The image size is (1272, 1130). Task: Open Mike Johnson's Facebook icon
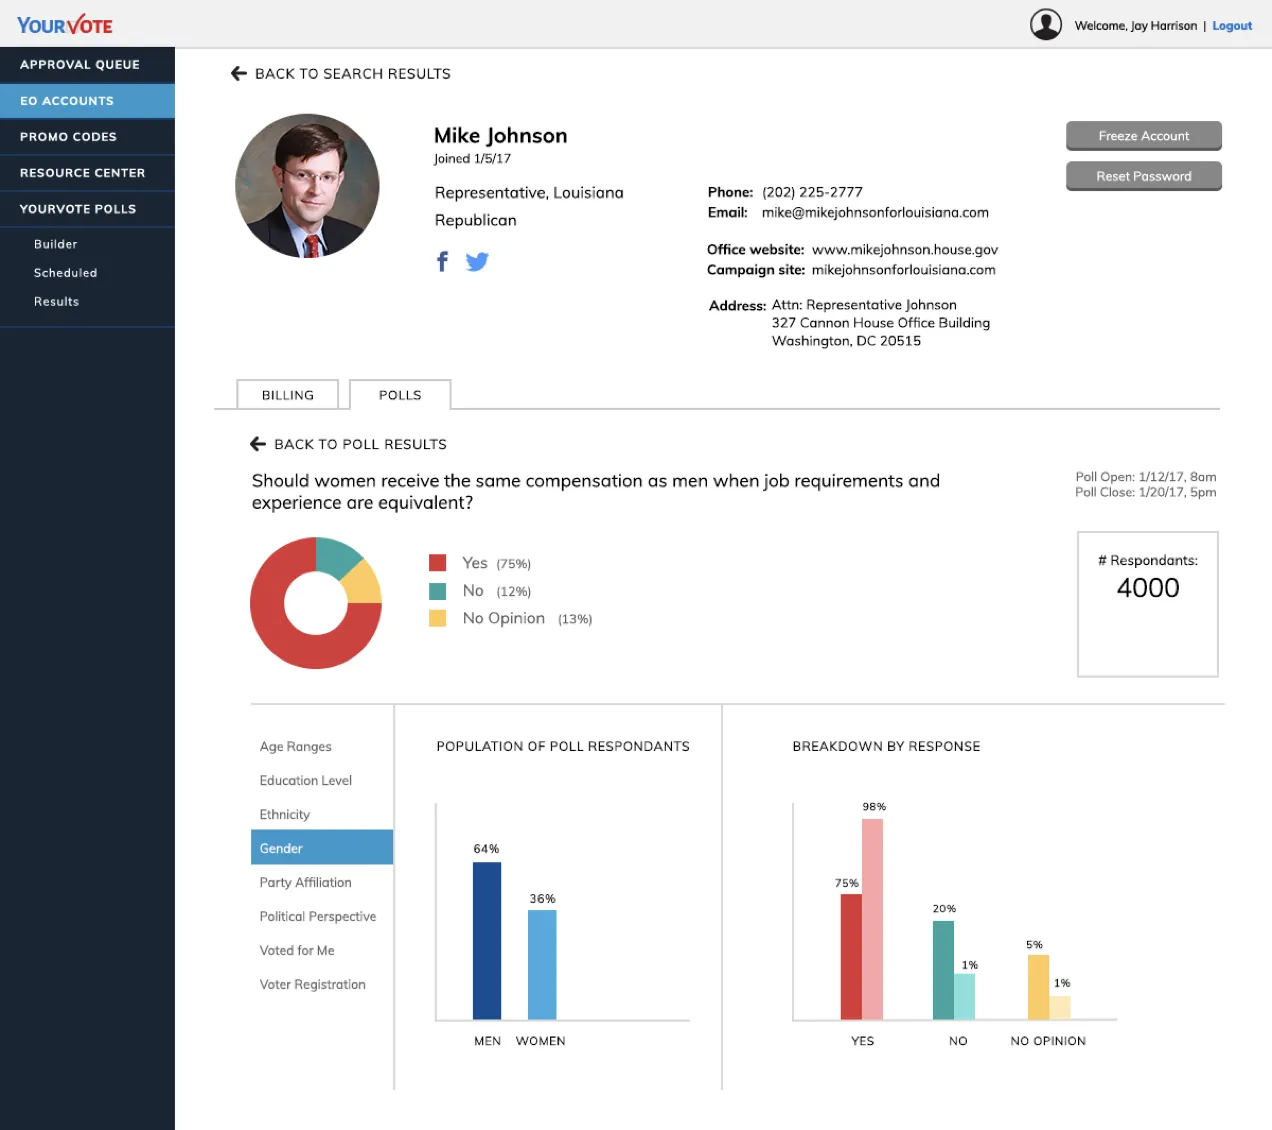tap(442, 262)
